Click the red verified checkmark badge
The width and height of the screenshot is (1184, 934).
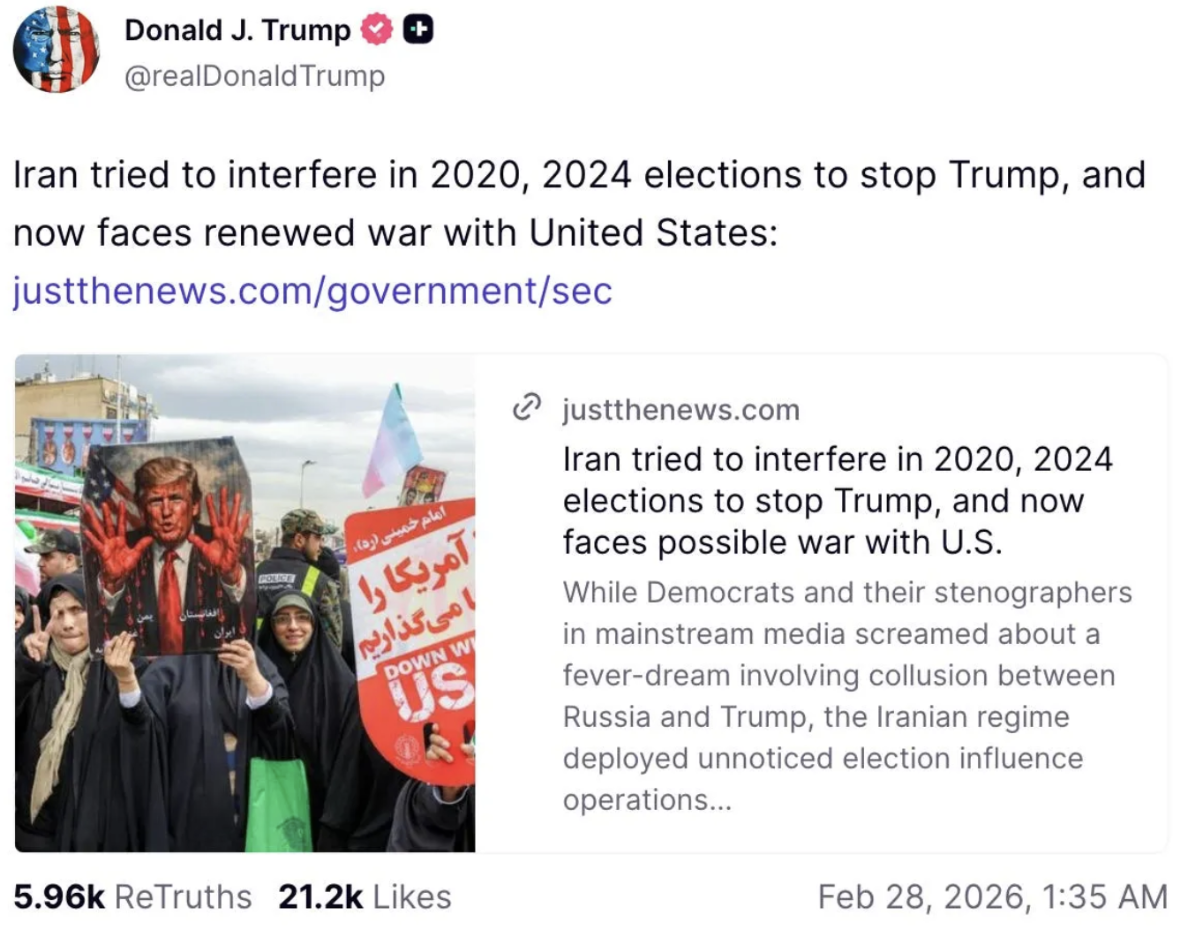point(376,32)
